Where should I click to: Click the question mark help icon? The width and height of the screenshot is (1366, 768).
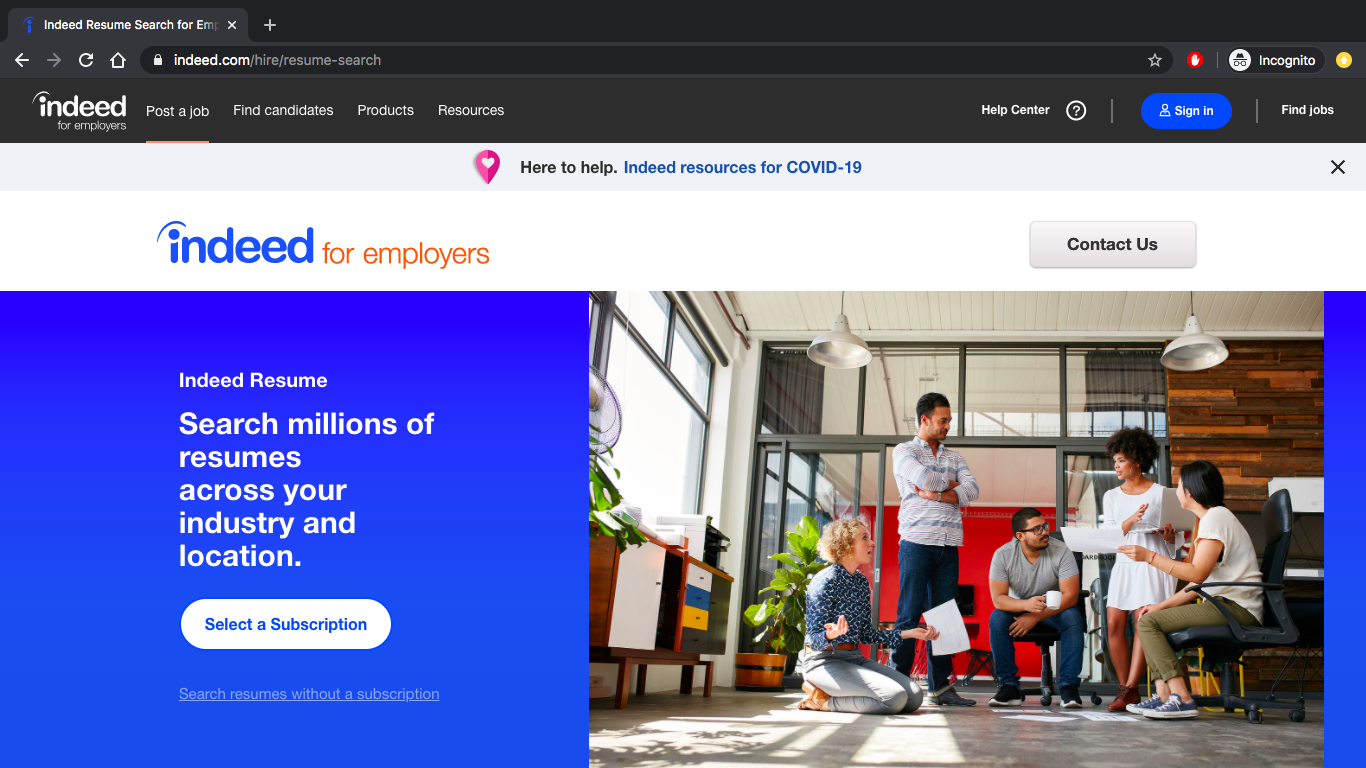(1076, 111)
